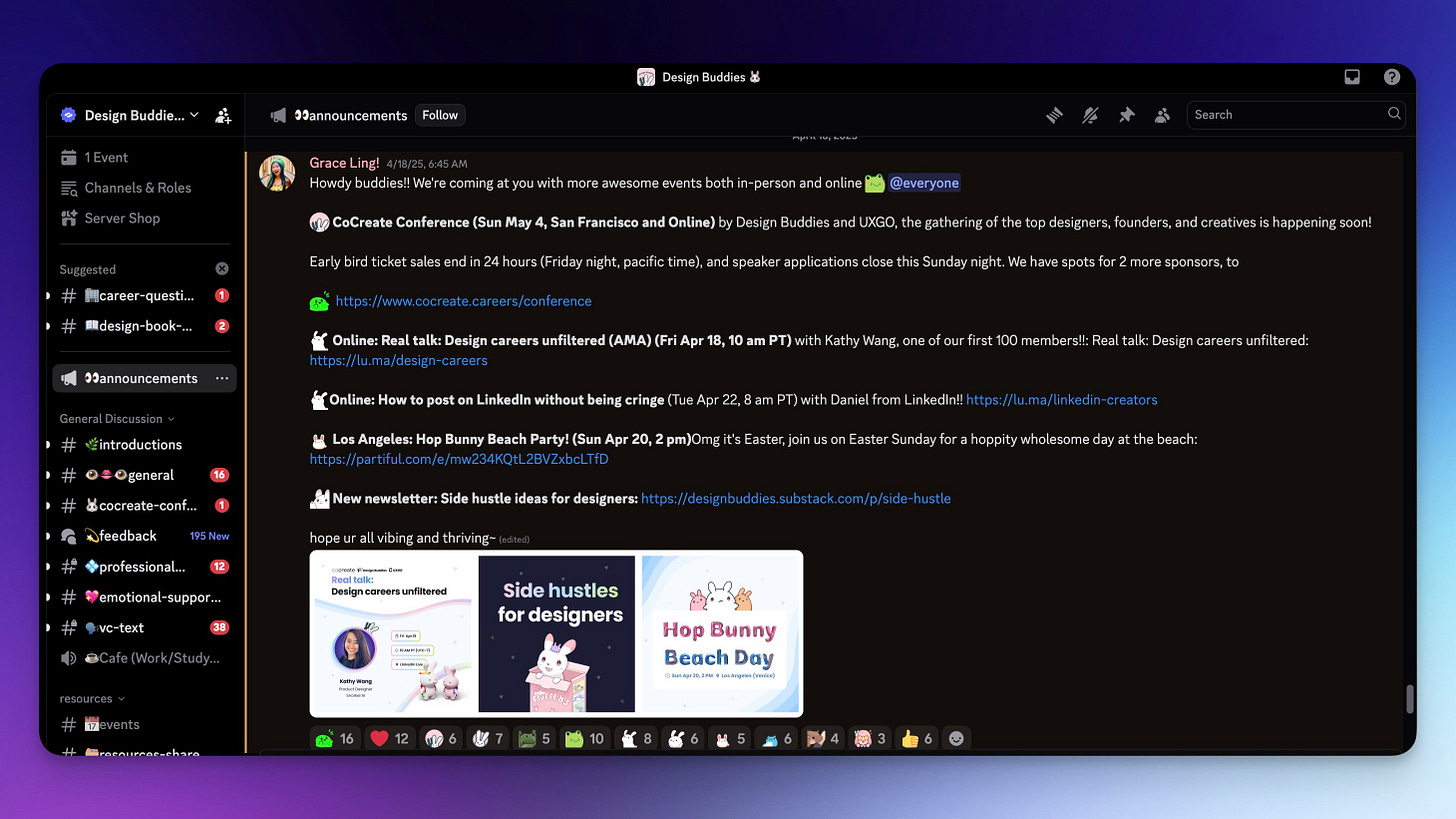Click the Design Buddies server icon in title bar
The height and width of the screenshot is (819, 1456).
[646, 77]
